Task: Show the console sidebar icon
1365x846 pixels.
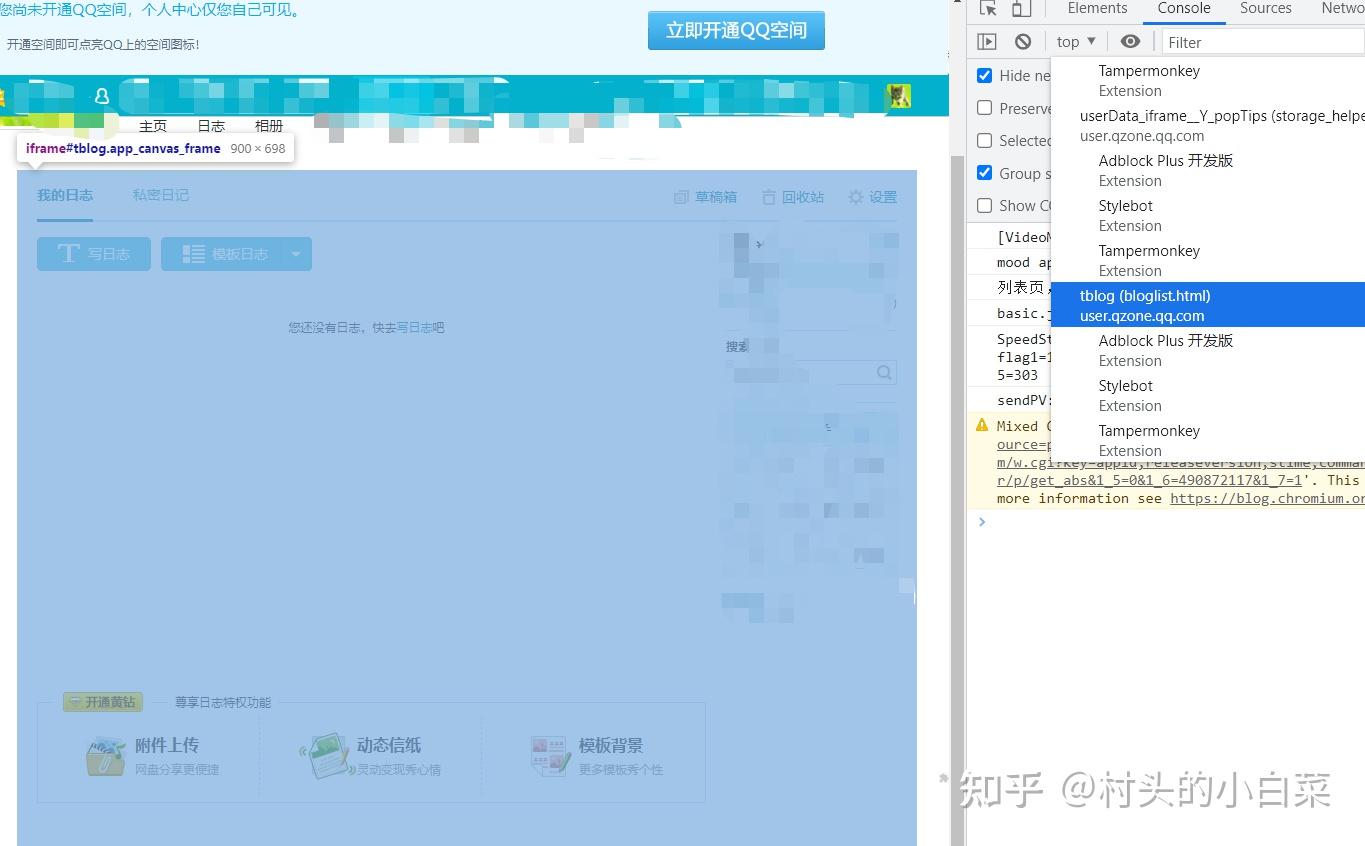Action: pyautogui.click(x=987, y=42)
